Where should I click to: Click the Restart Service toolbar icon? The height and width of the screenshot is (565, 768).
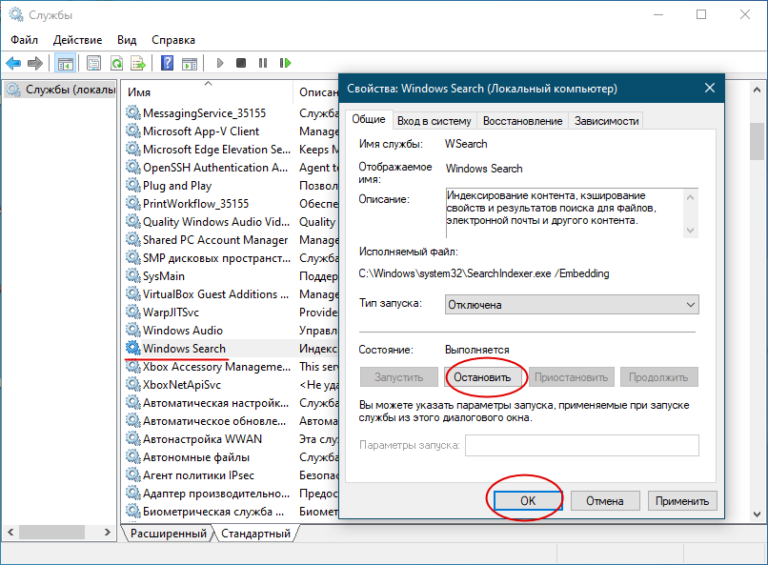click(285, 63)
